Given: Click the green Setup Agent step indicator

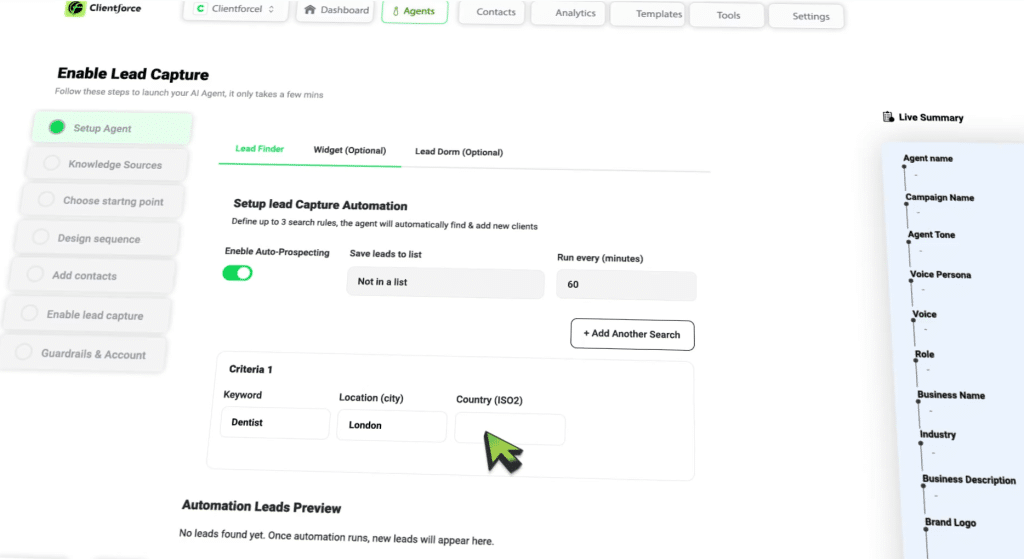Looking at the screenshot, I should (57, 127).
